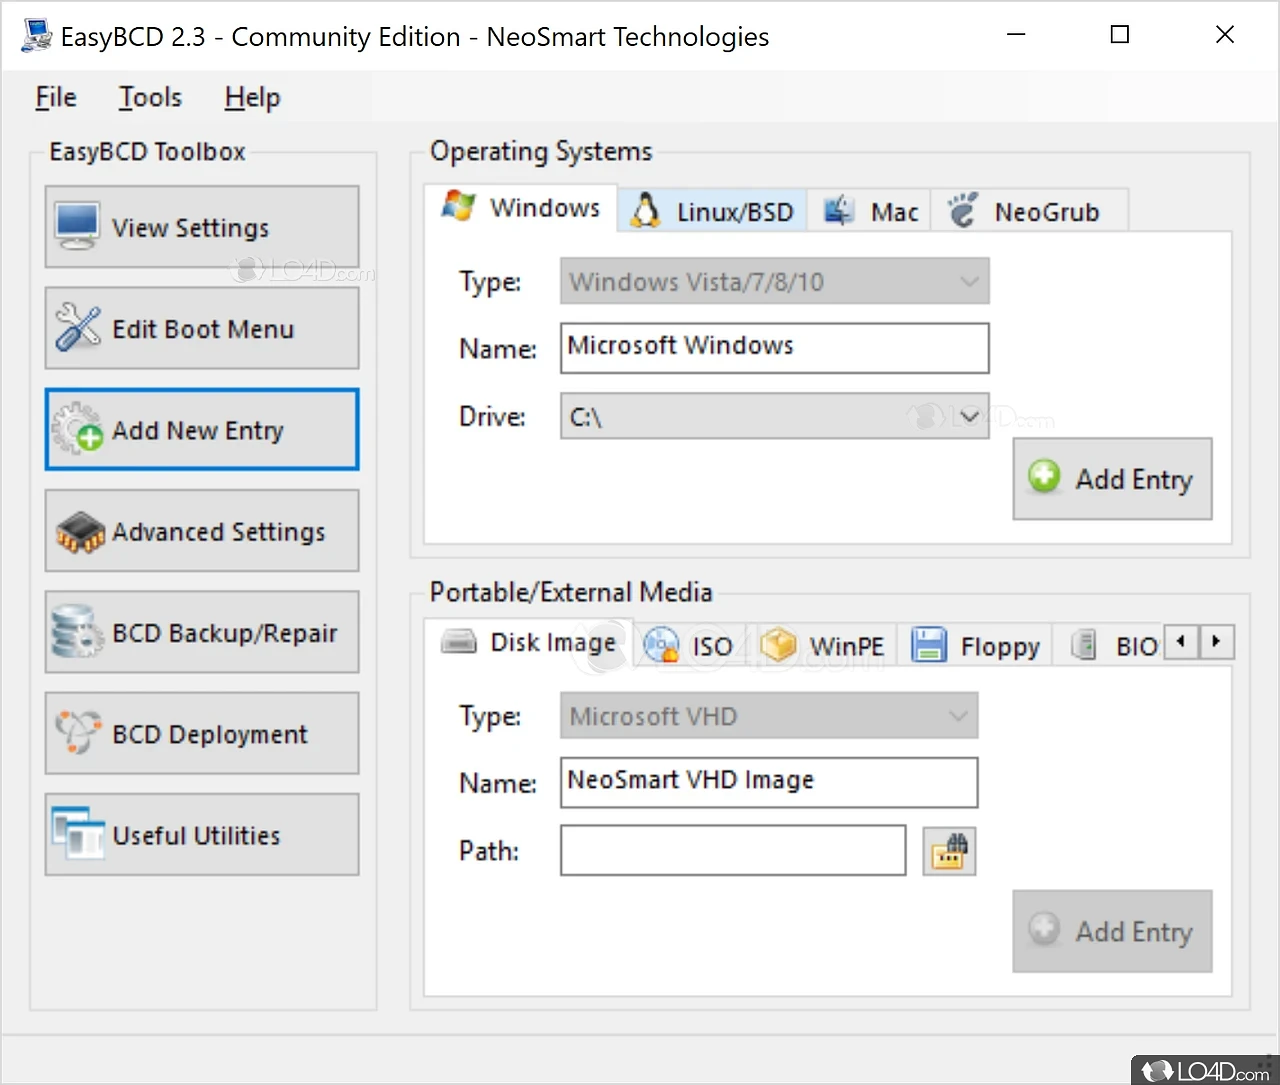Click the Disk Image drive icon
The width and height of the screenshot is (1280, 1085).
[x=459, y=641]
